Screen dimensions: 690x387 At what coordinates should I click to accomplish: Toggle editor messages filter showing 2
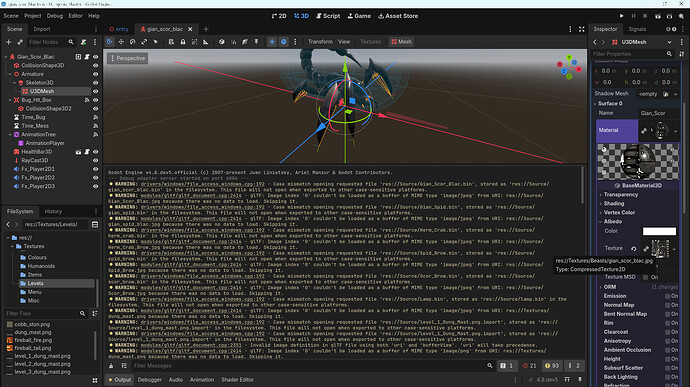click(x=574, y=366)
